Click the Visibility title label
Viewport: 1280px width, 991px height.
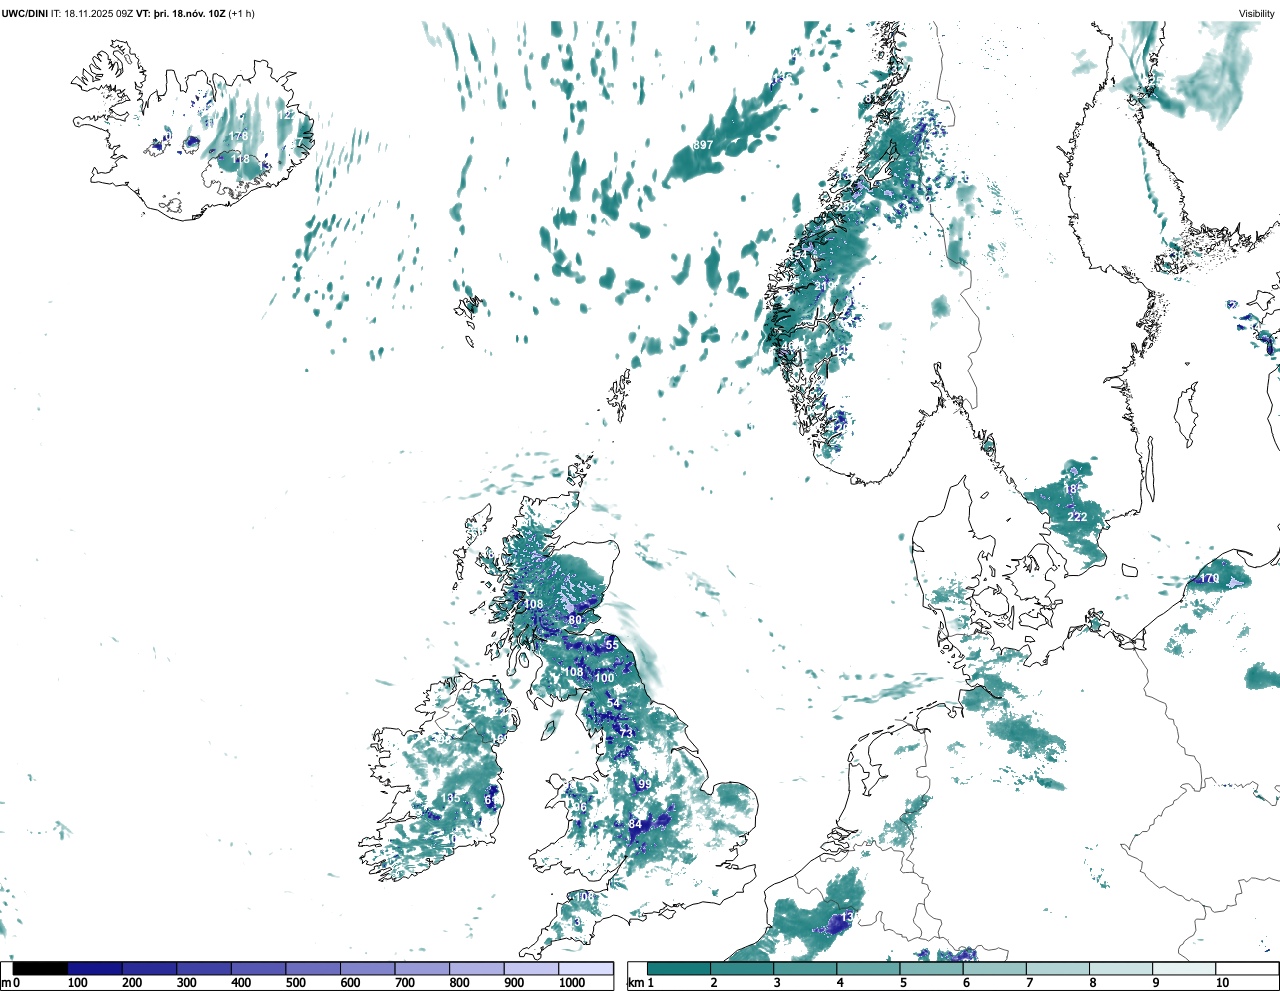tap(1257, 14)
